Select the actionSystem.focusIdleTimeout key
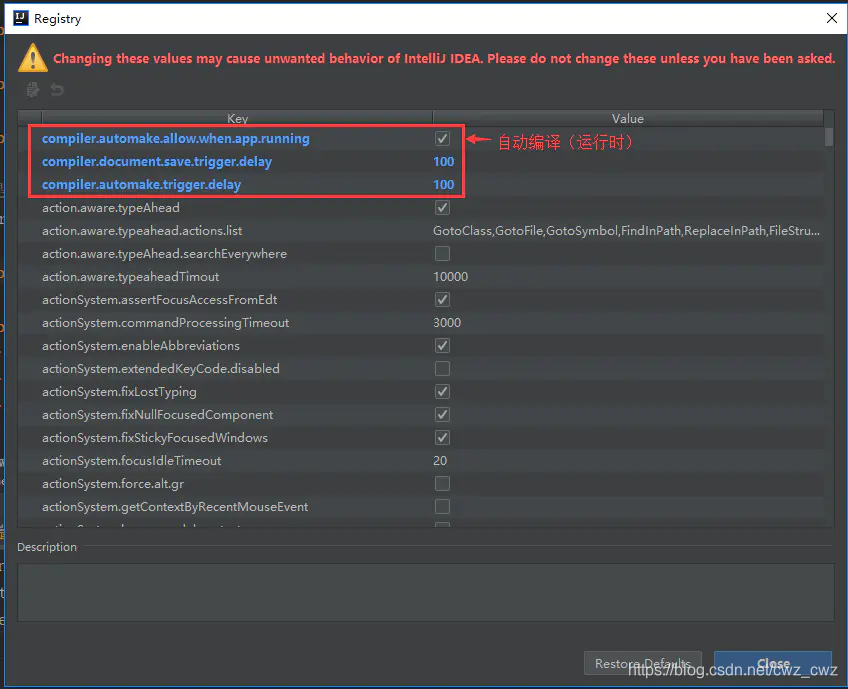This screenshot has height=689, width=848. click(x=131, y=461)
